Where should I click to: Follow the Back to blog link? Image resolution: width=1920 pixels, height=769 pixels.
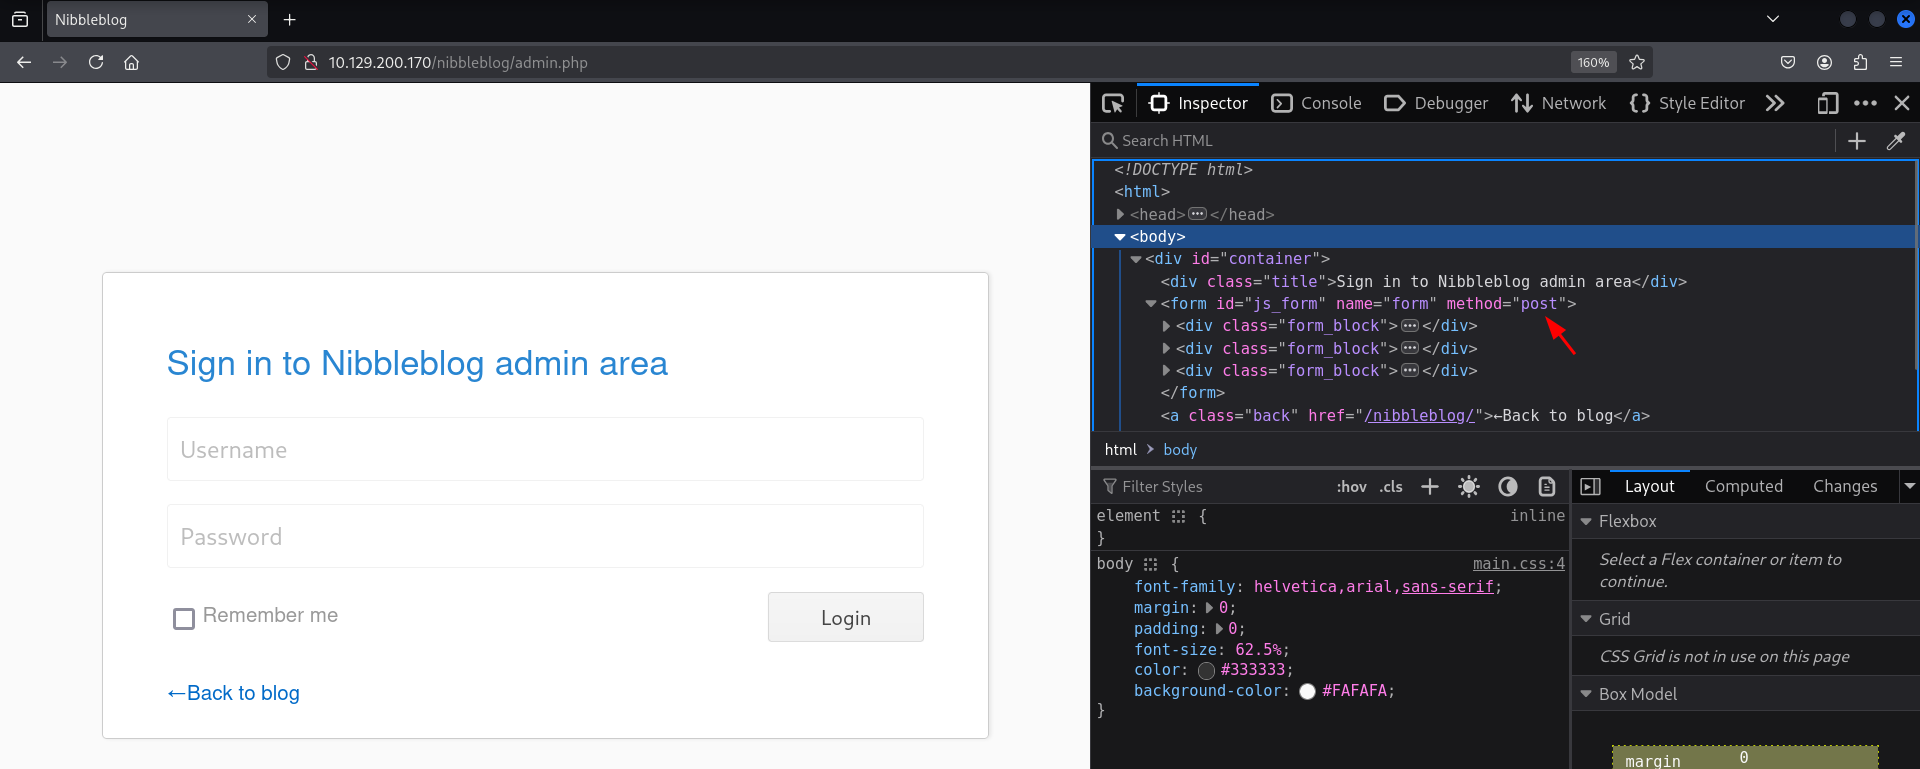click(234, 693)
